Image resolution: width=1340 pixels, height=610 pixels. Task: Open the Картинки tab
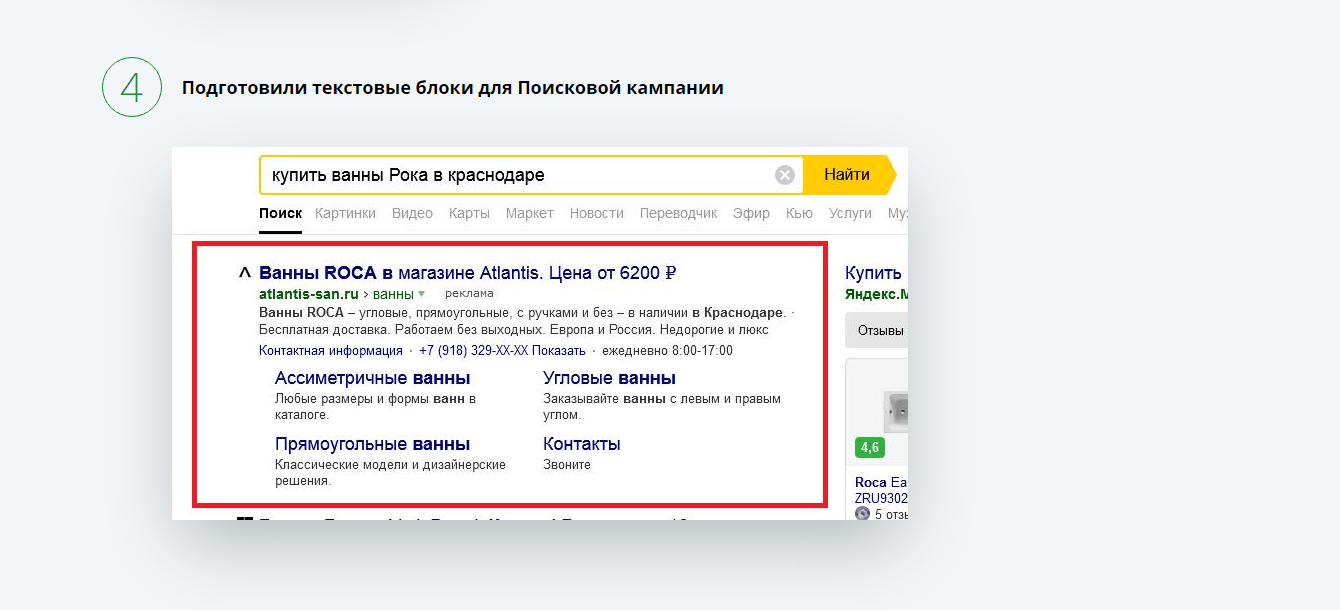(345, 213)
